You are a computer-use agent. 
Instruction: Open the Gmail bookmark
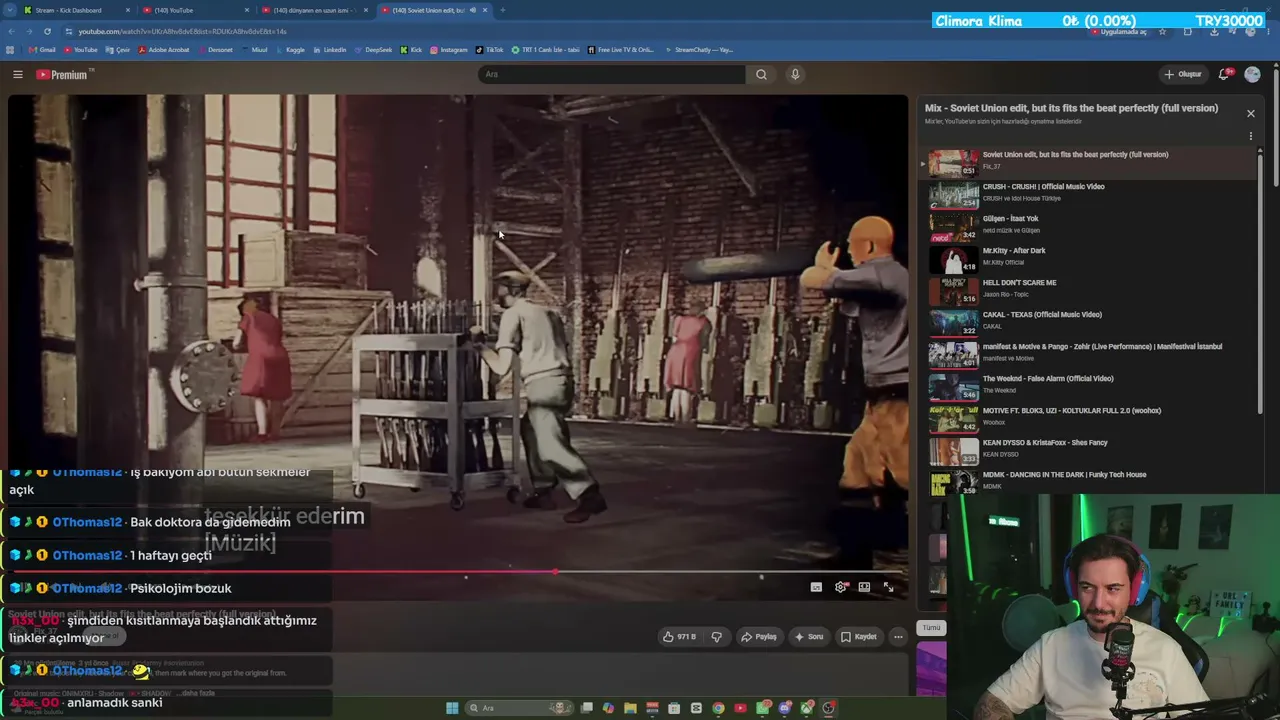tap(42, 49)
